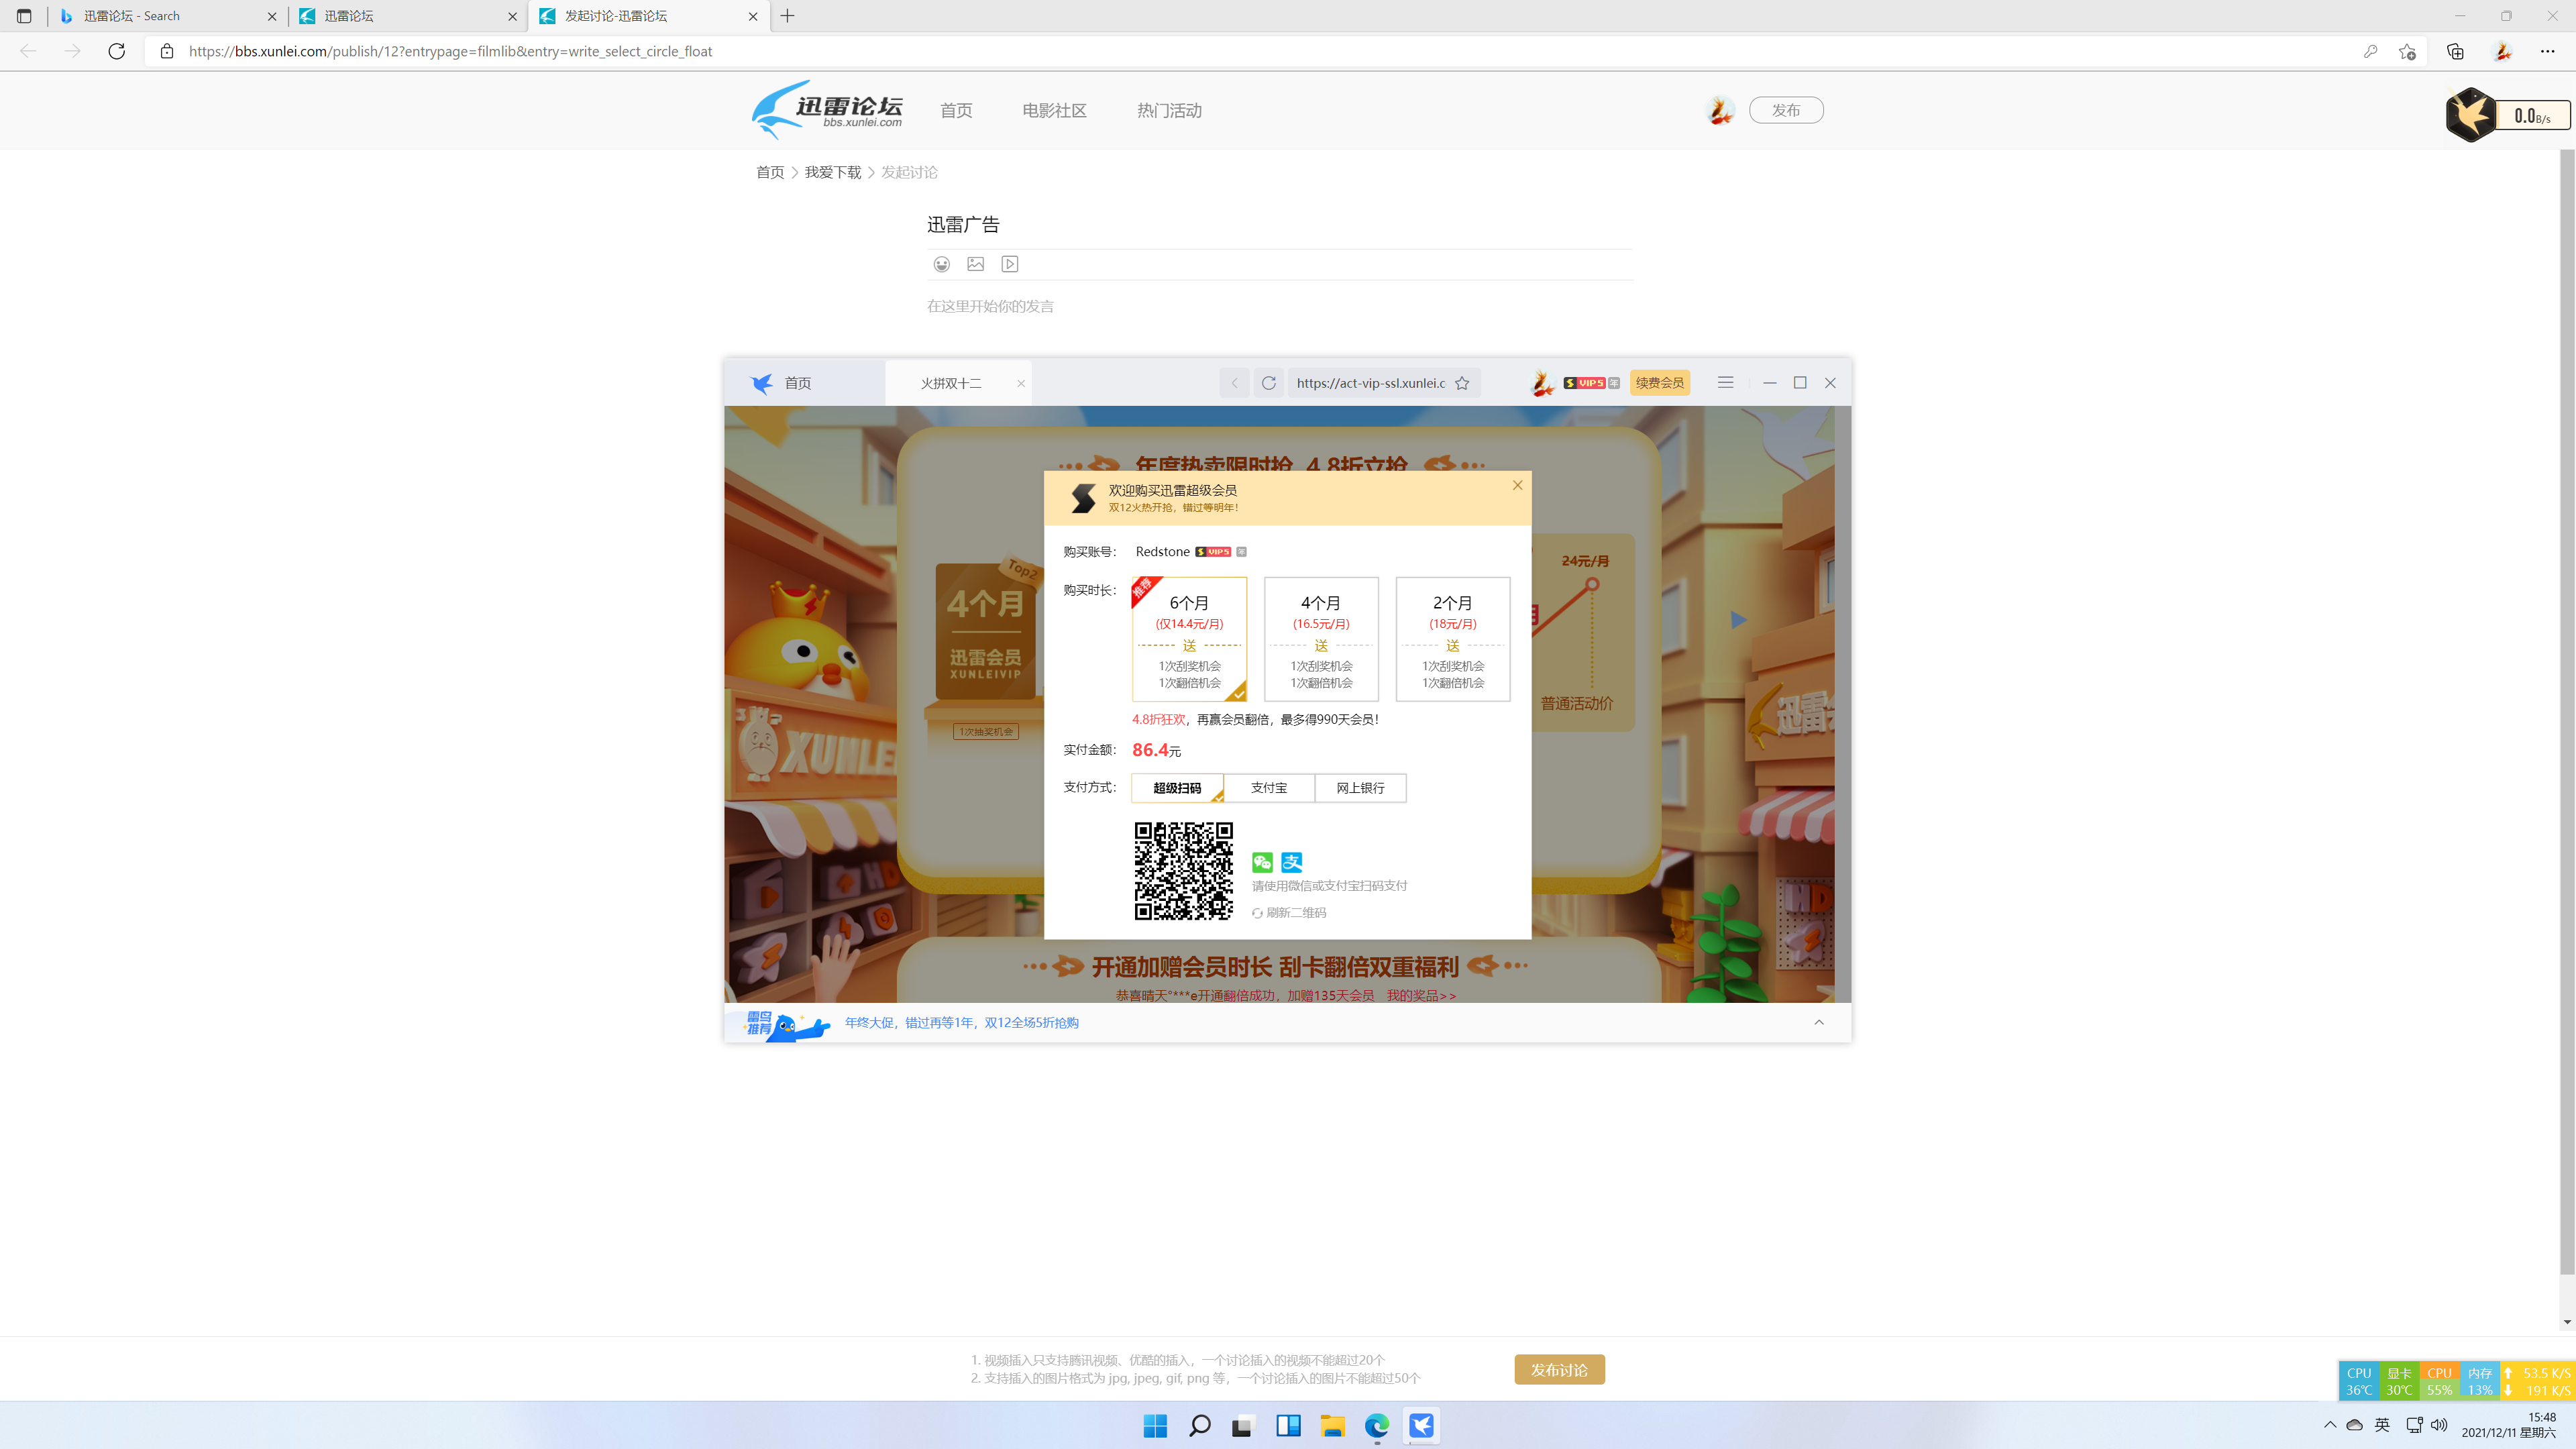
Task: Open the hamburger menu in the Xunlei client
Action: click(1725, 382)
